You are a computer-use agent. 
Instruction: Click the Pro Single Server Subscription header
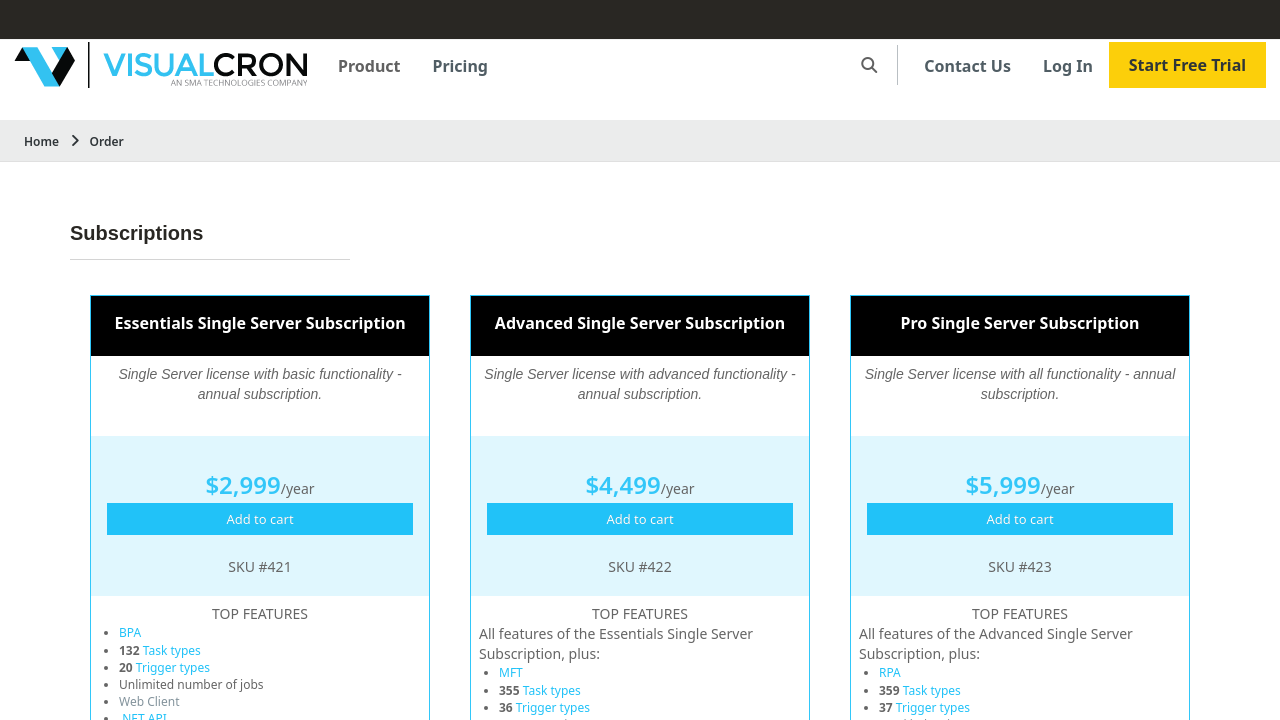pyautogui.click(x=1020, y=324)
